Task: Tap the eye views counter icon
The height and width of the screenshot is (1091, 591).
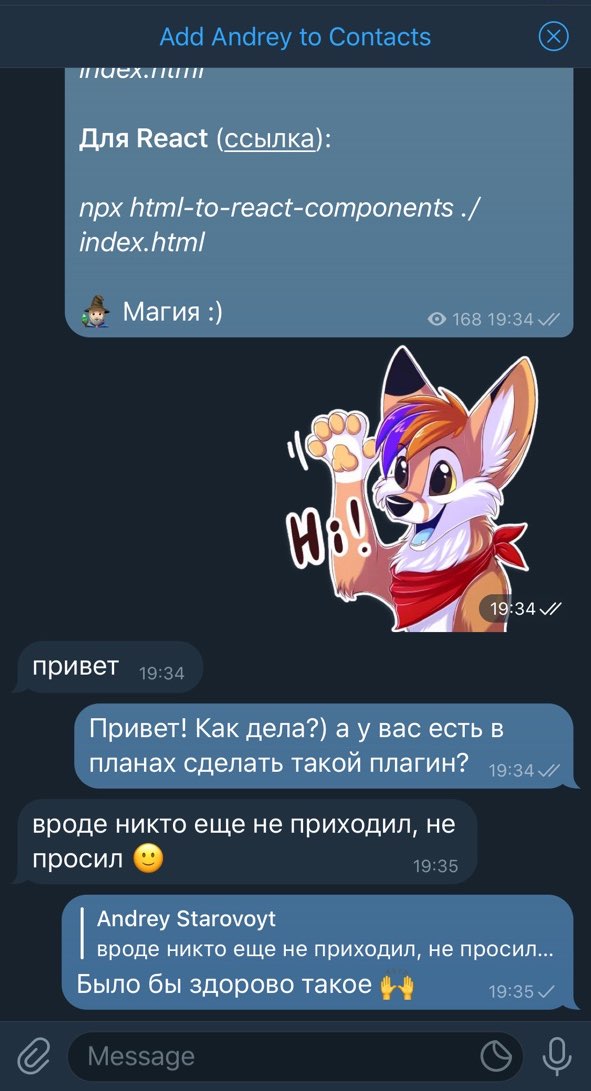Action: pos(436,319)
